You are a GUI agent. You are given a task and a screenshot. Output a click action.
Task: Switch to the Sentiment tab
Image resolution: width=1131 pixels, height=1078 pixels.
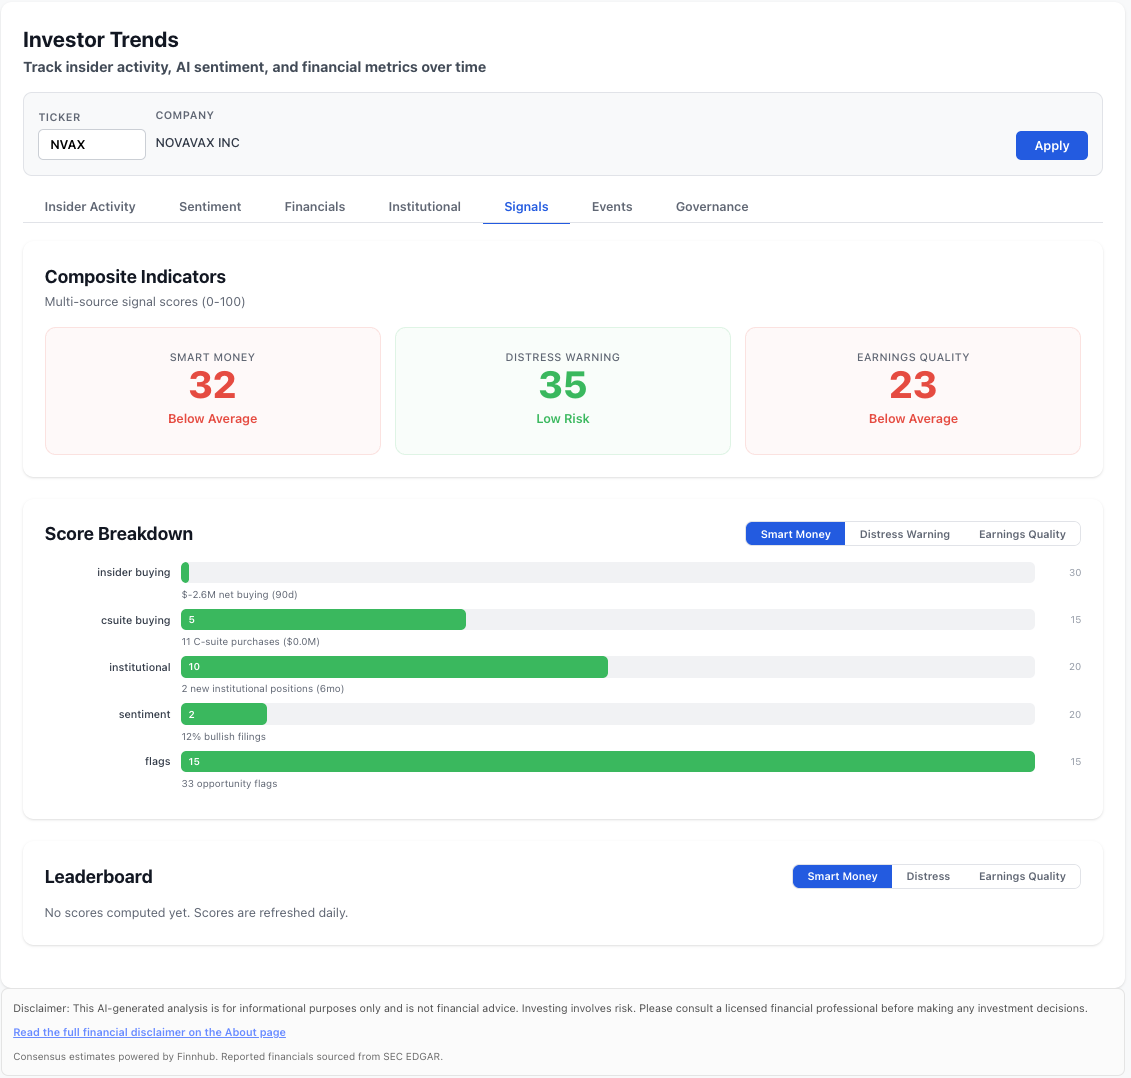(x=210, y=207)
